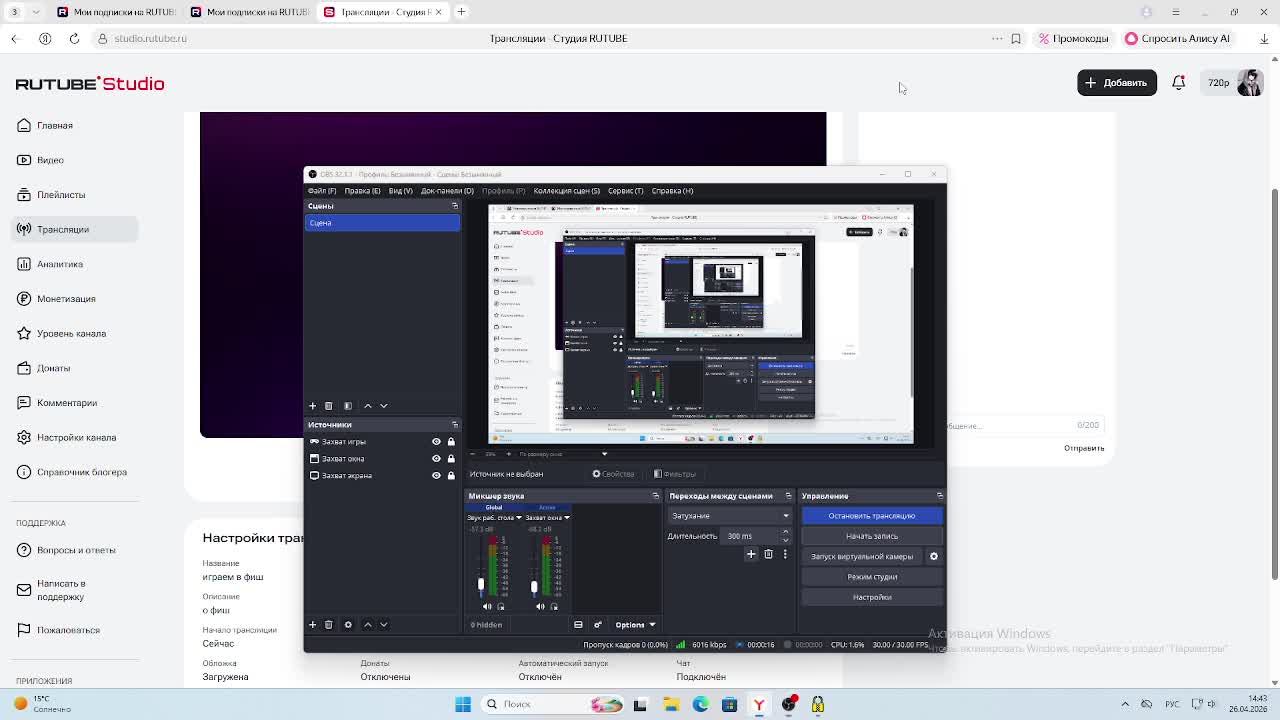Open audio mixer Options dropdown
Viewport: 1280px width, 720px height.
coord(635,625)
